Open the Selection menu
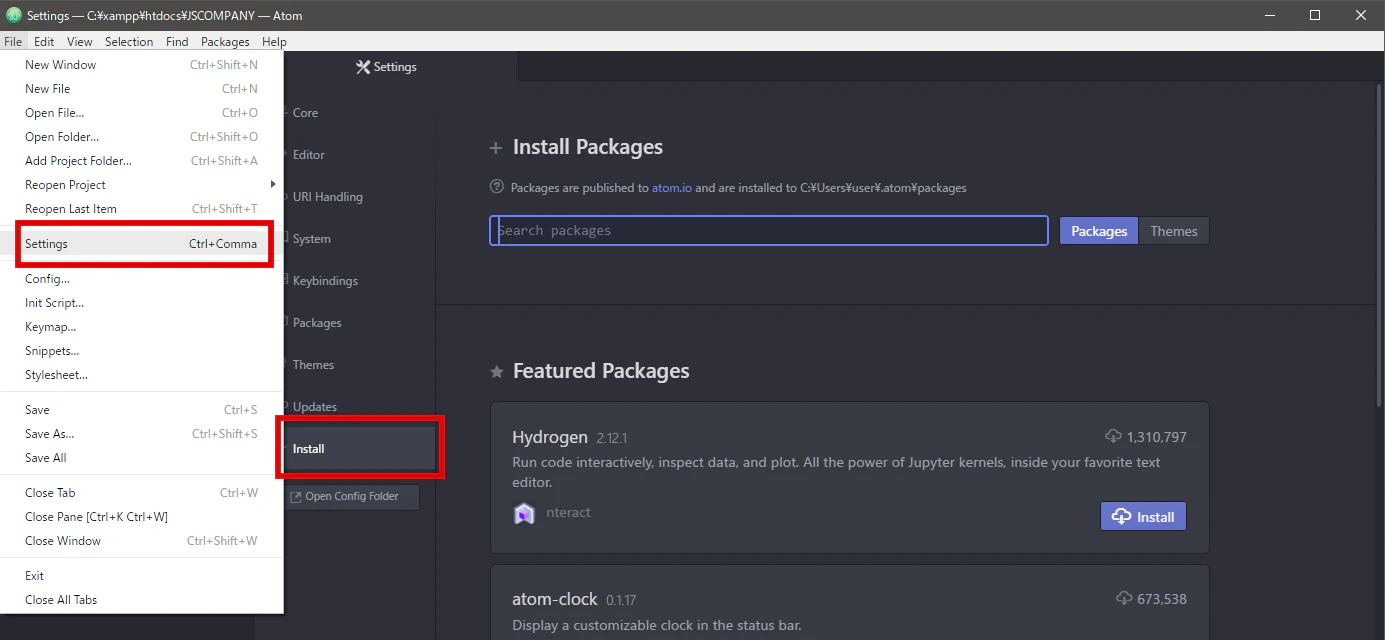The width and height of the screenshot is (1385, 640). [129, 42]
